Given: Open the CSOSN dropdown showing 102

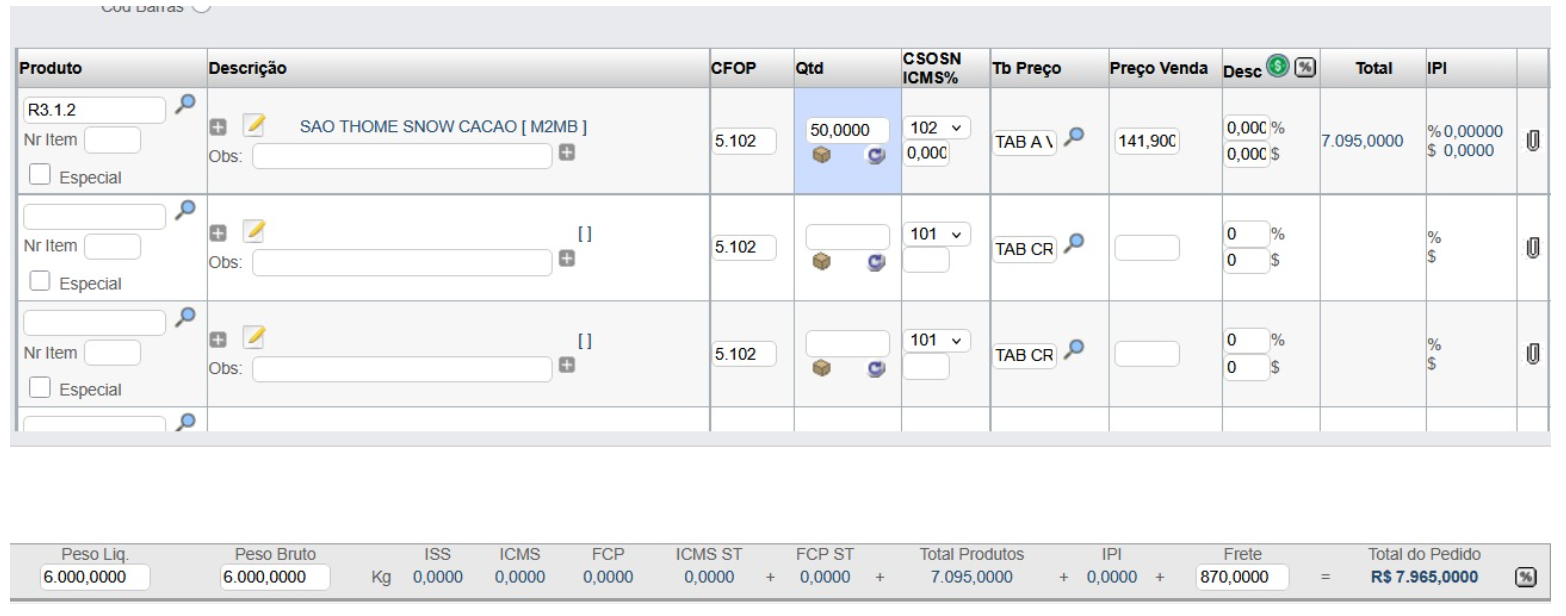Looking at the screenshot, I should (x=936, y=128).
